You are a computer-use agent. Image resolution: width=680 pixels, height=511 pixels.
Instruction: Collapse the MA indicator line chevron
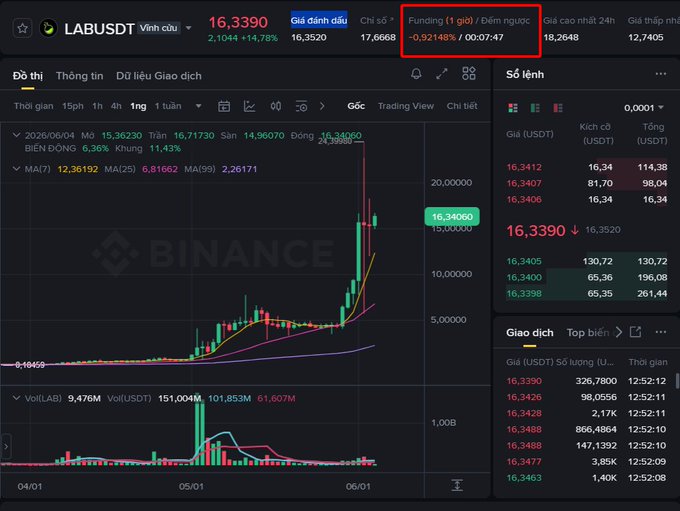tap(16, 169)
